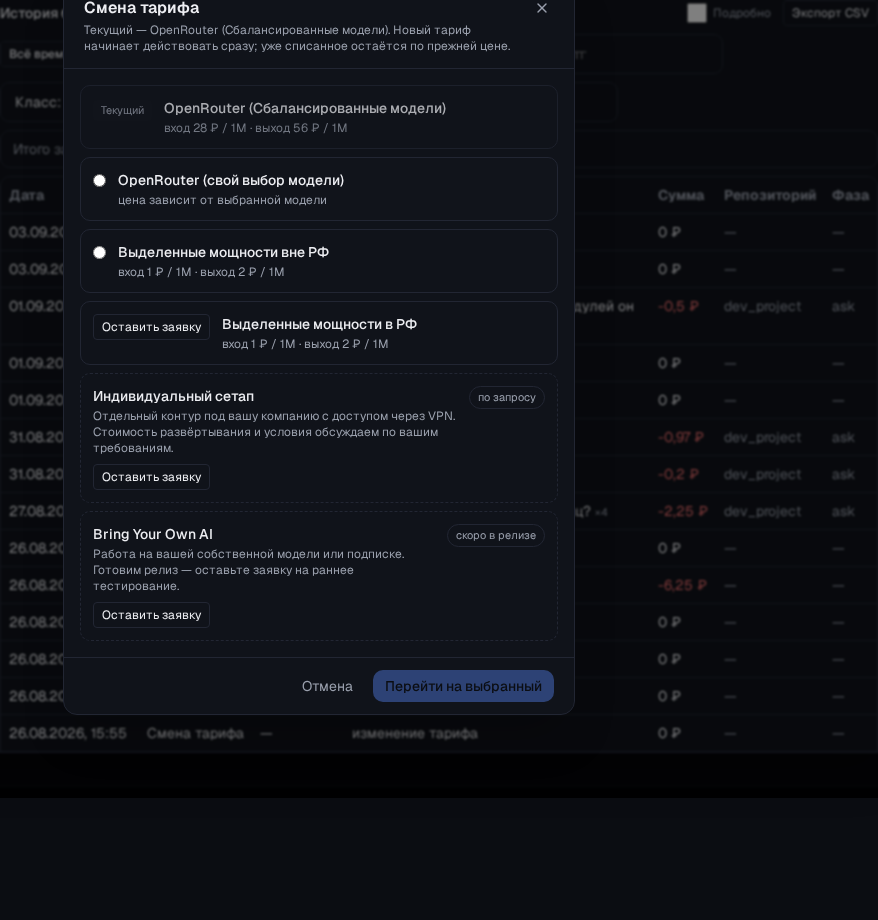Select OpenRouter (свой выбор модели) radio option
Viewport: 878px width, 920px height.
tap(100, 181)
